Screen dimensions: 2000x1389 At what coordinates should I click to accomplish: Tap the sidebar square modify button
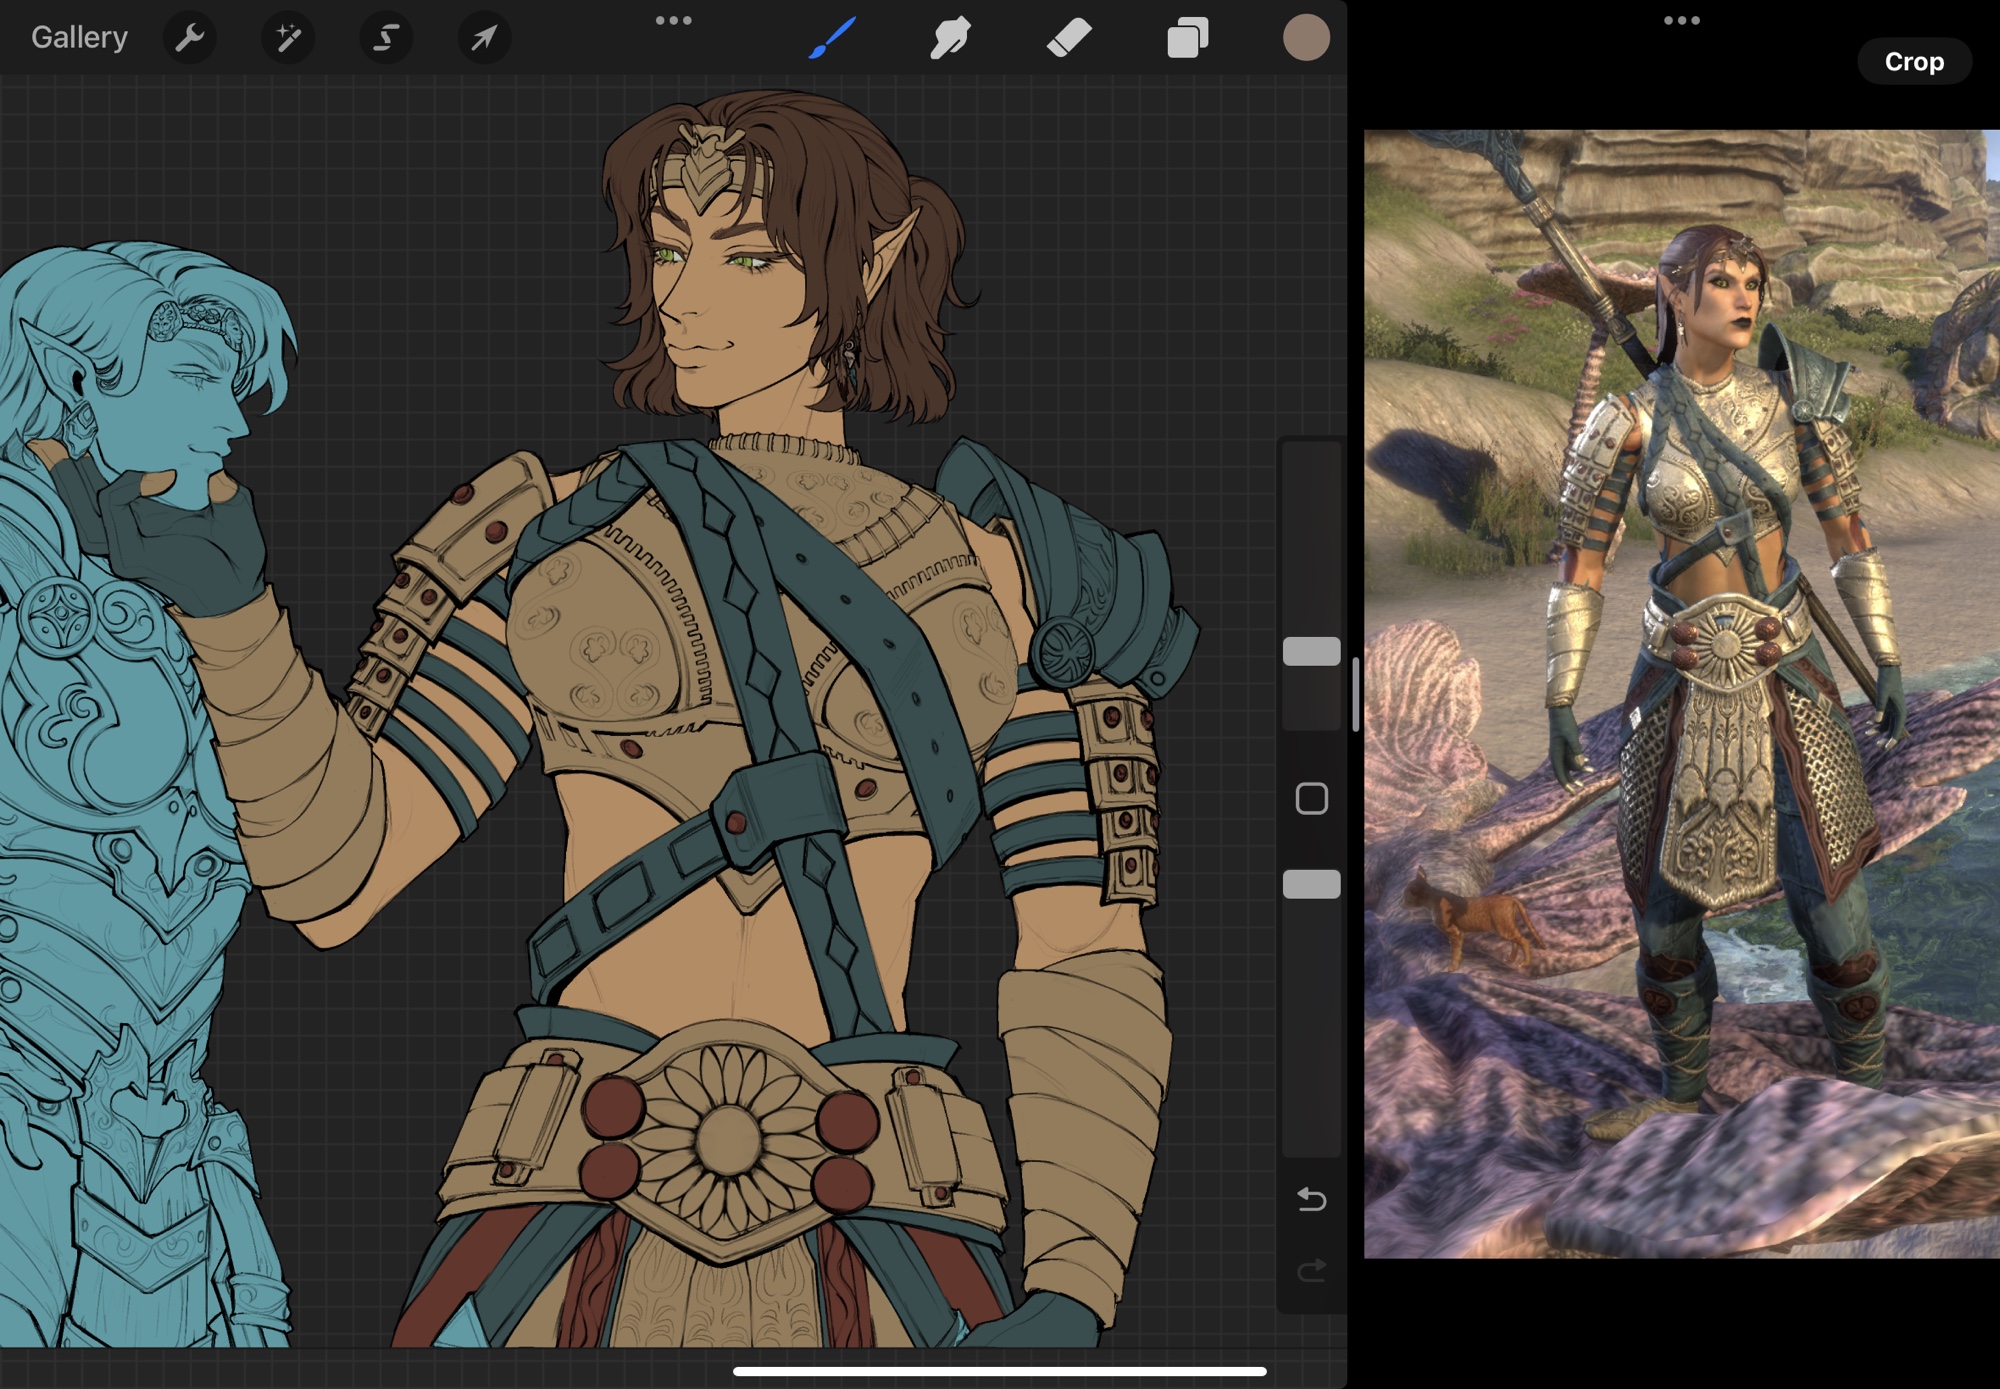tap(1311, 799)
